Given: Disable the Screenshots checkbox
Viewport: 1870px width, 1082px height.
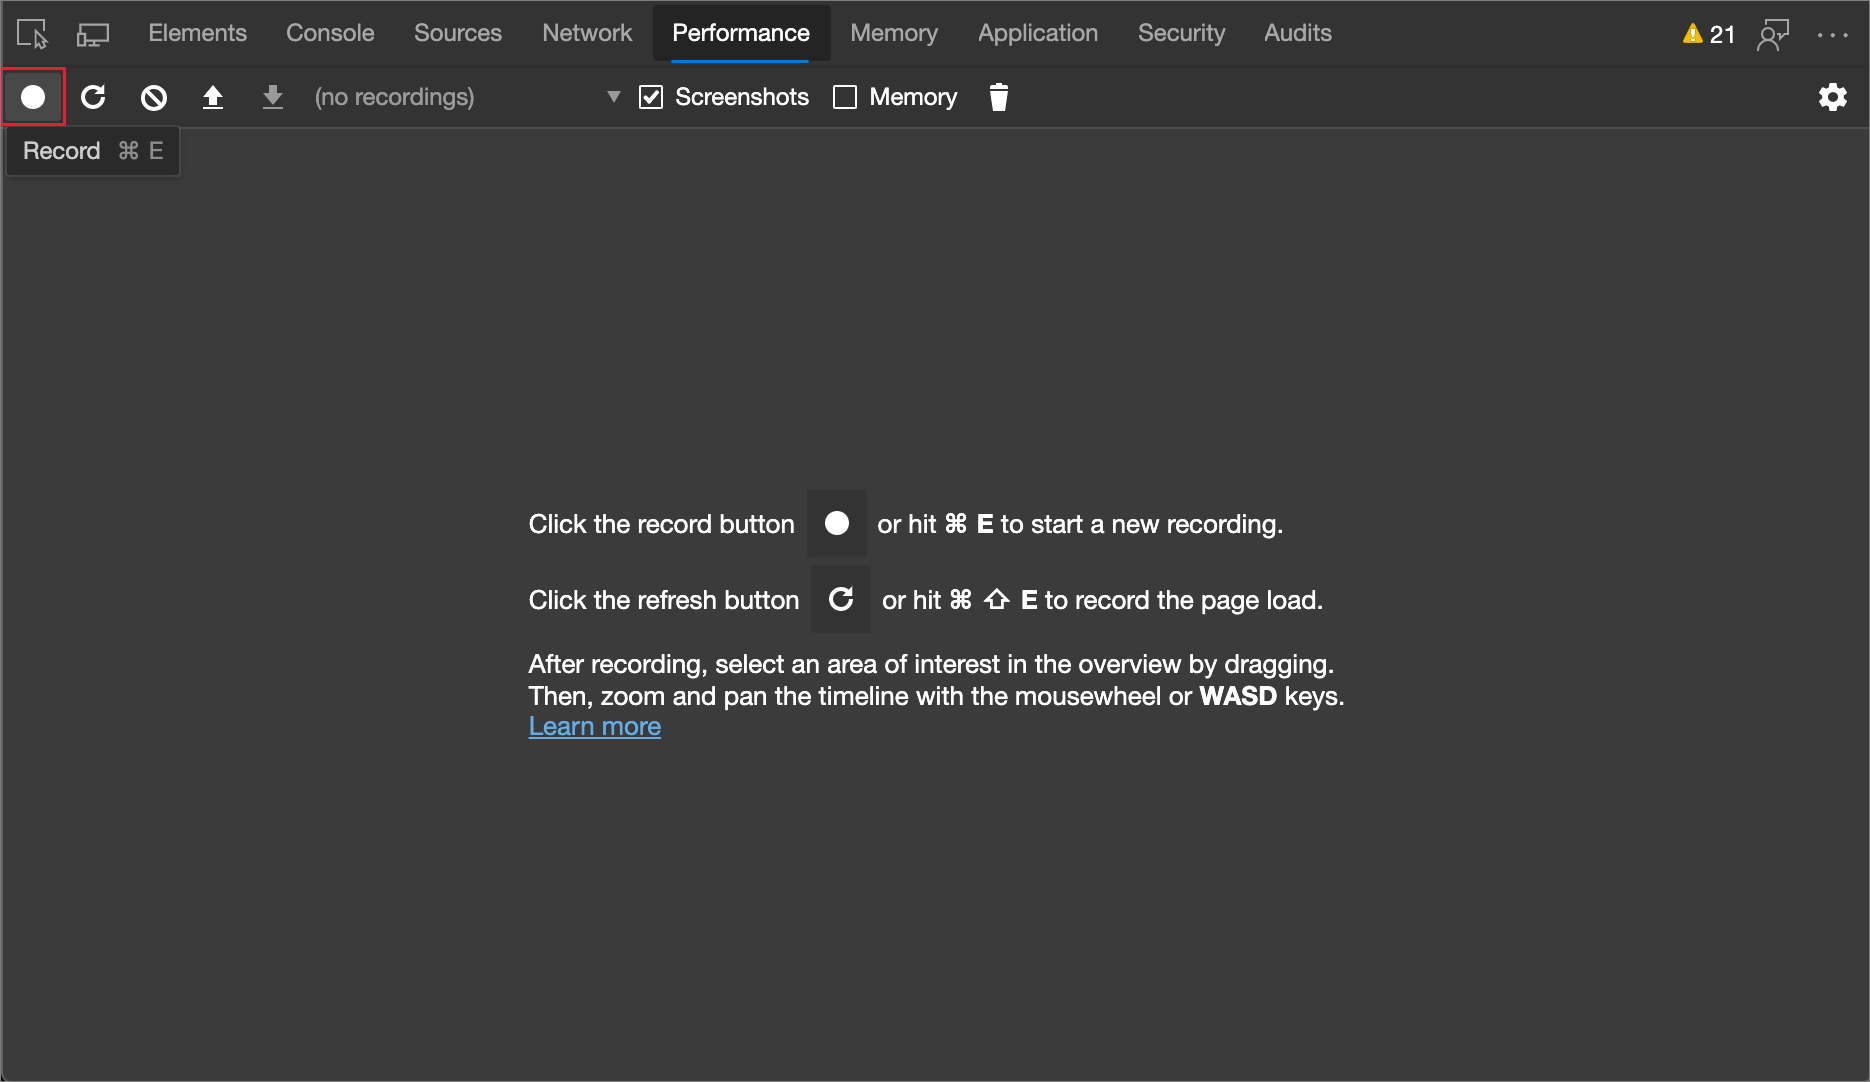Looking at the screenshot, I should [651, 97].
